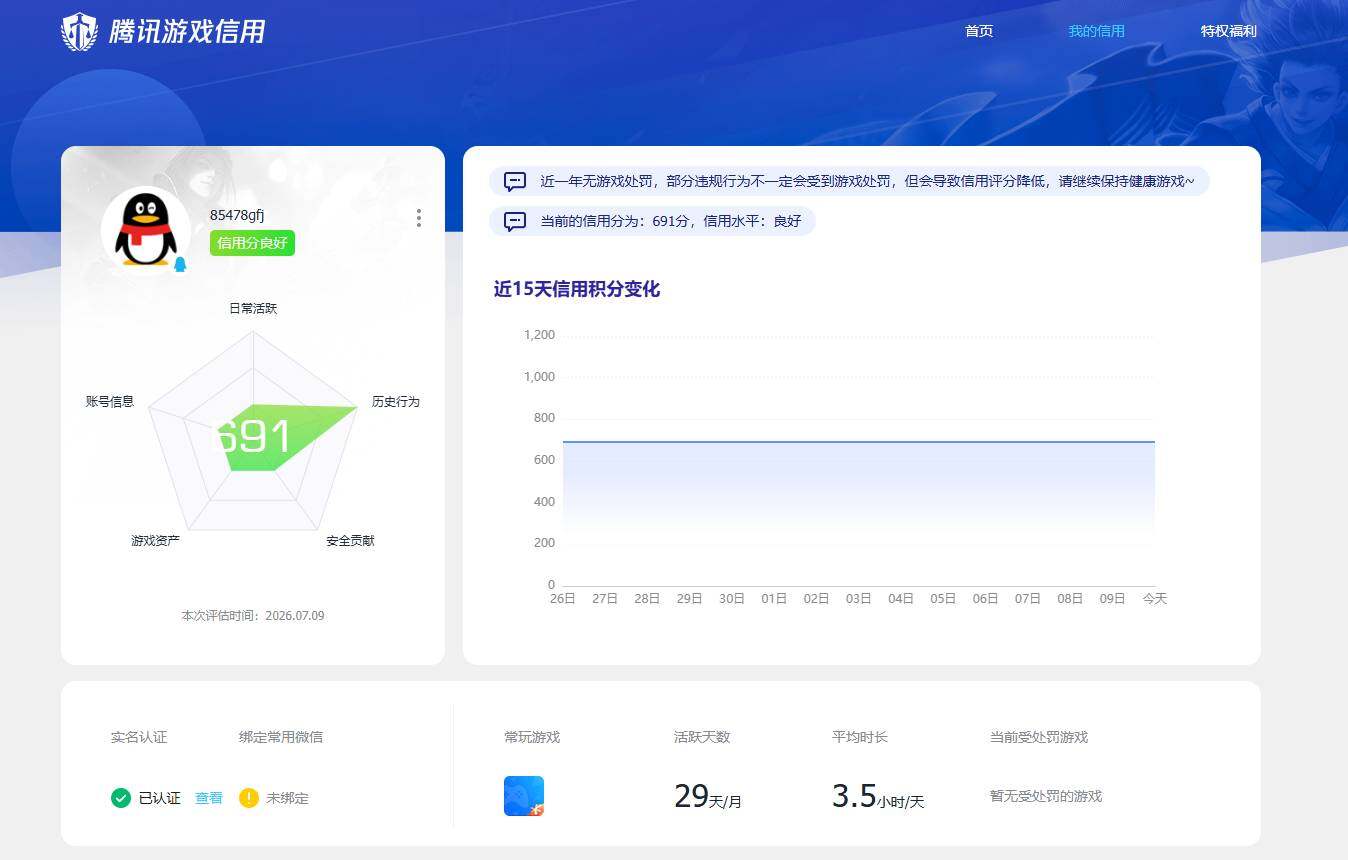Click the 游戏资产 radar label
This screenshot has width=1348, height=860.
point(155,541)
